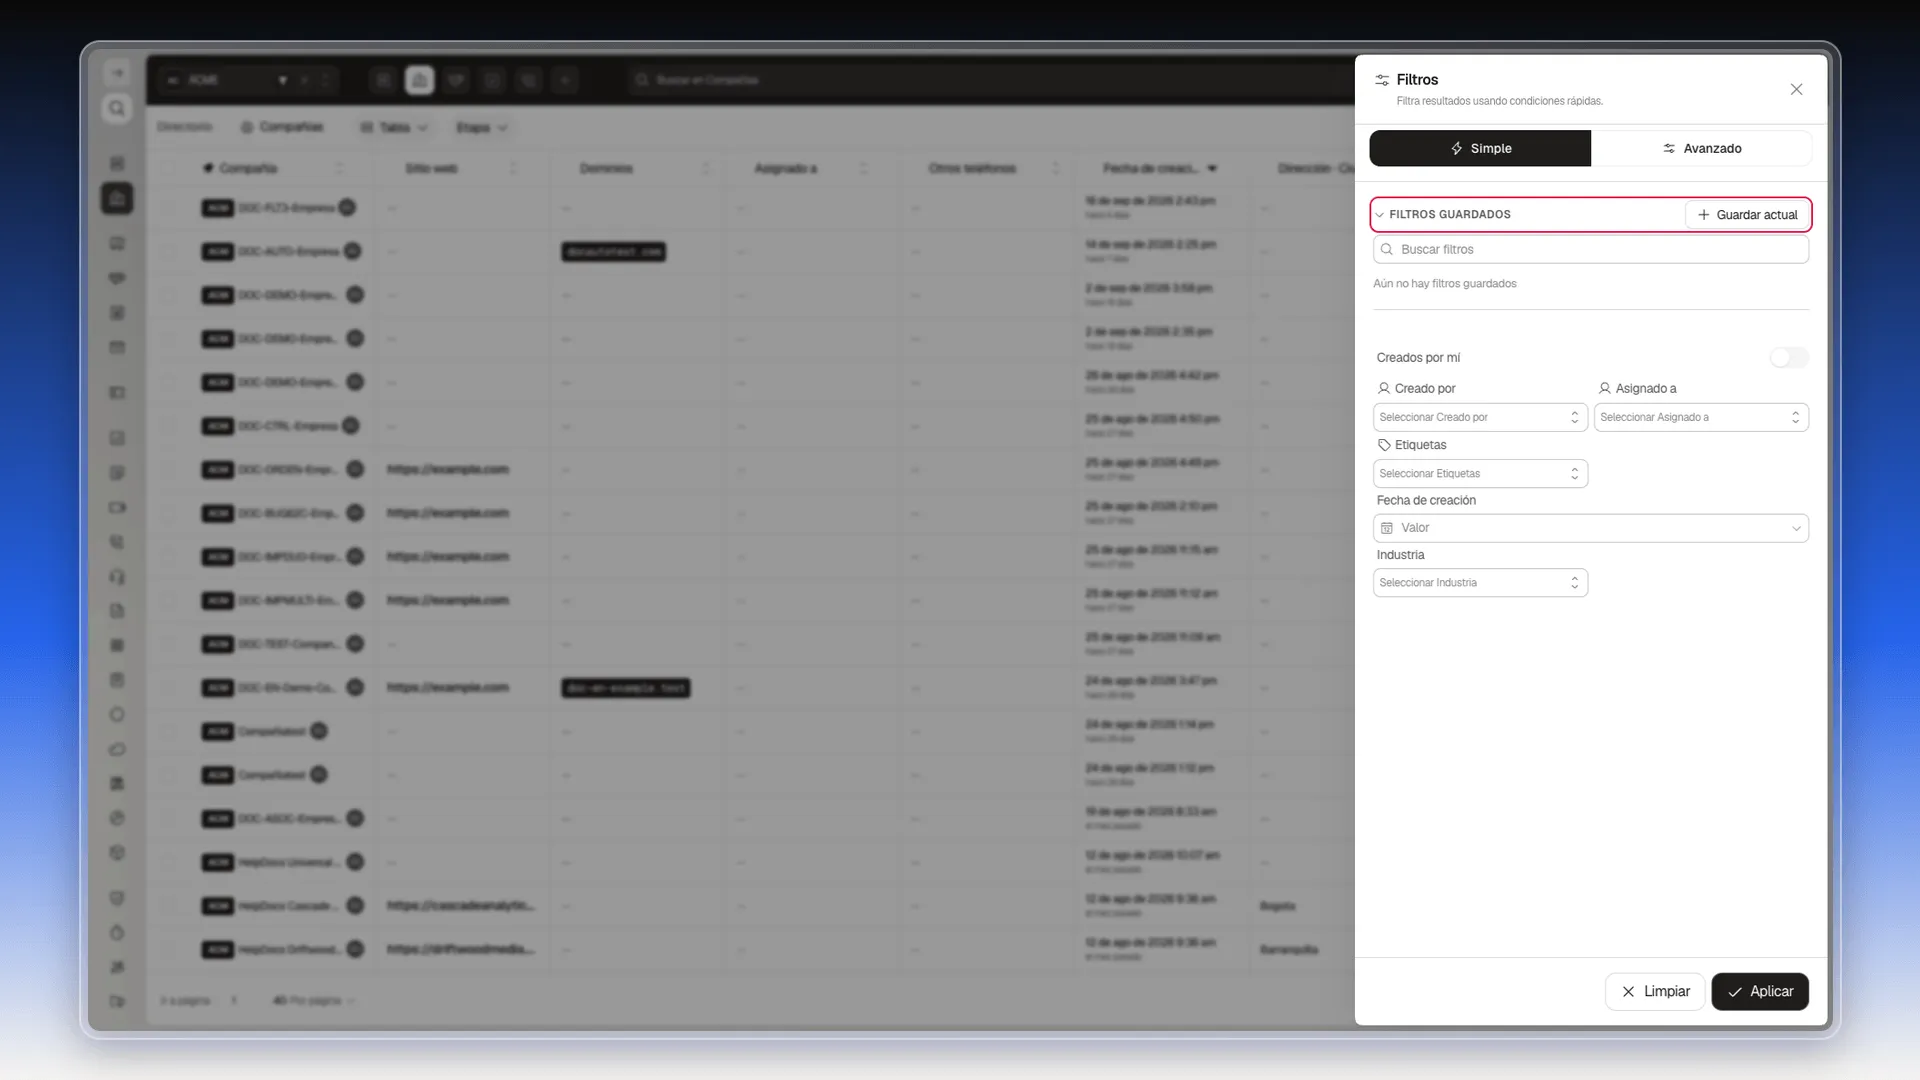Click the Filtros sliders icon in panel header

[1382, 80]
